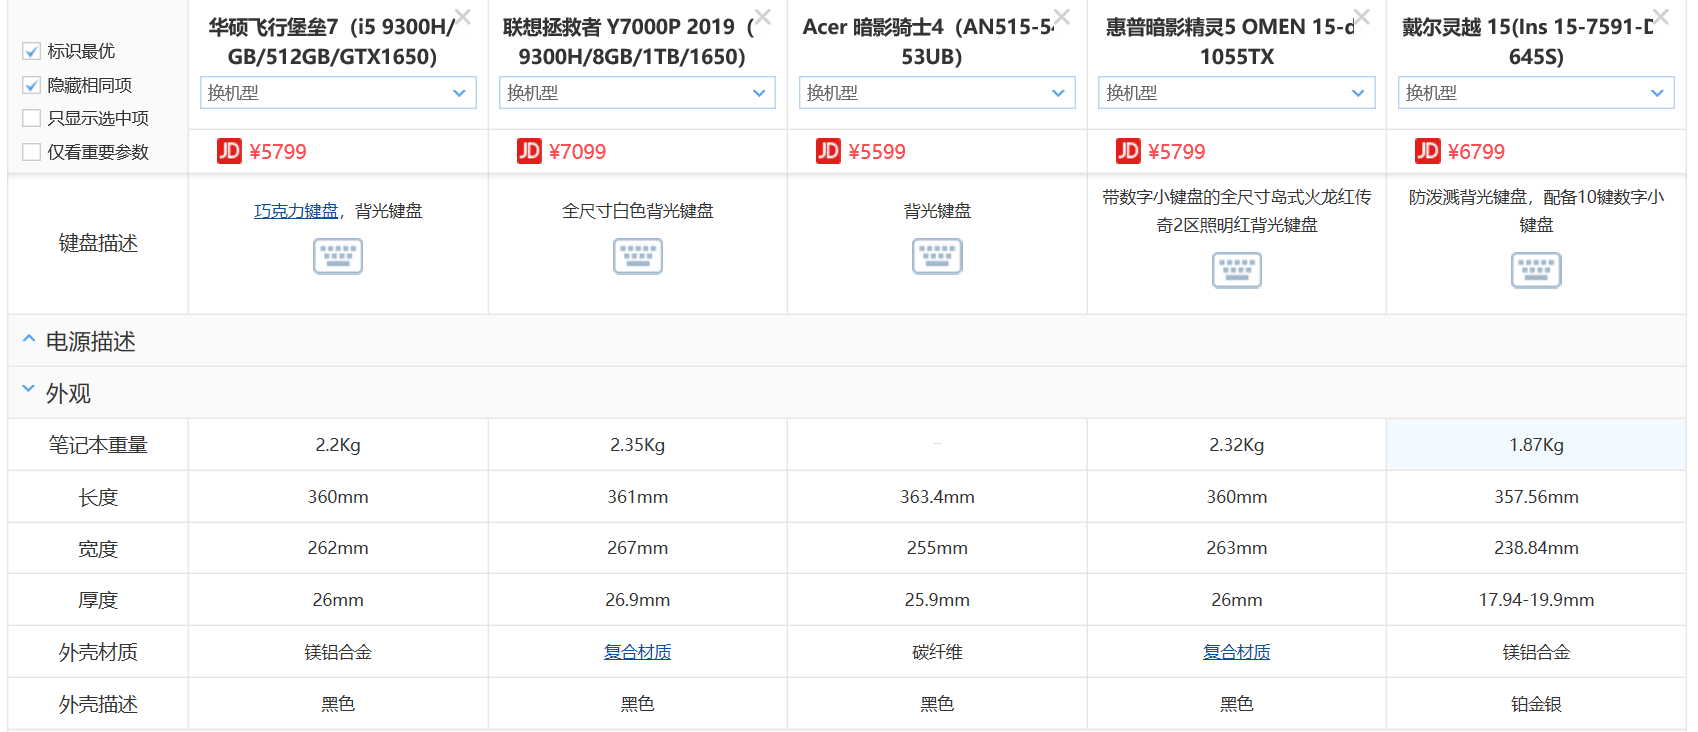
Task: Open the 巧克力键盘 link
Action: [296, 211]
